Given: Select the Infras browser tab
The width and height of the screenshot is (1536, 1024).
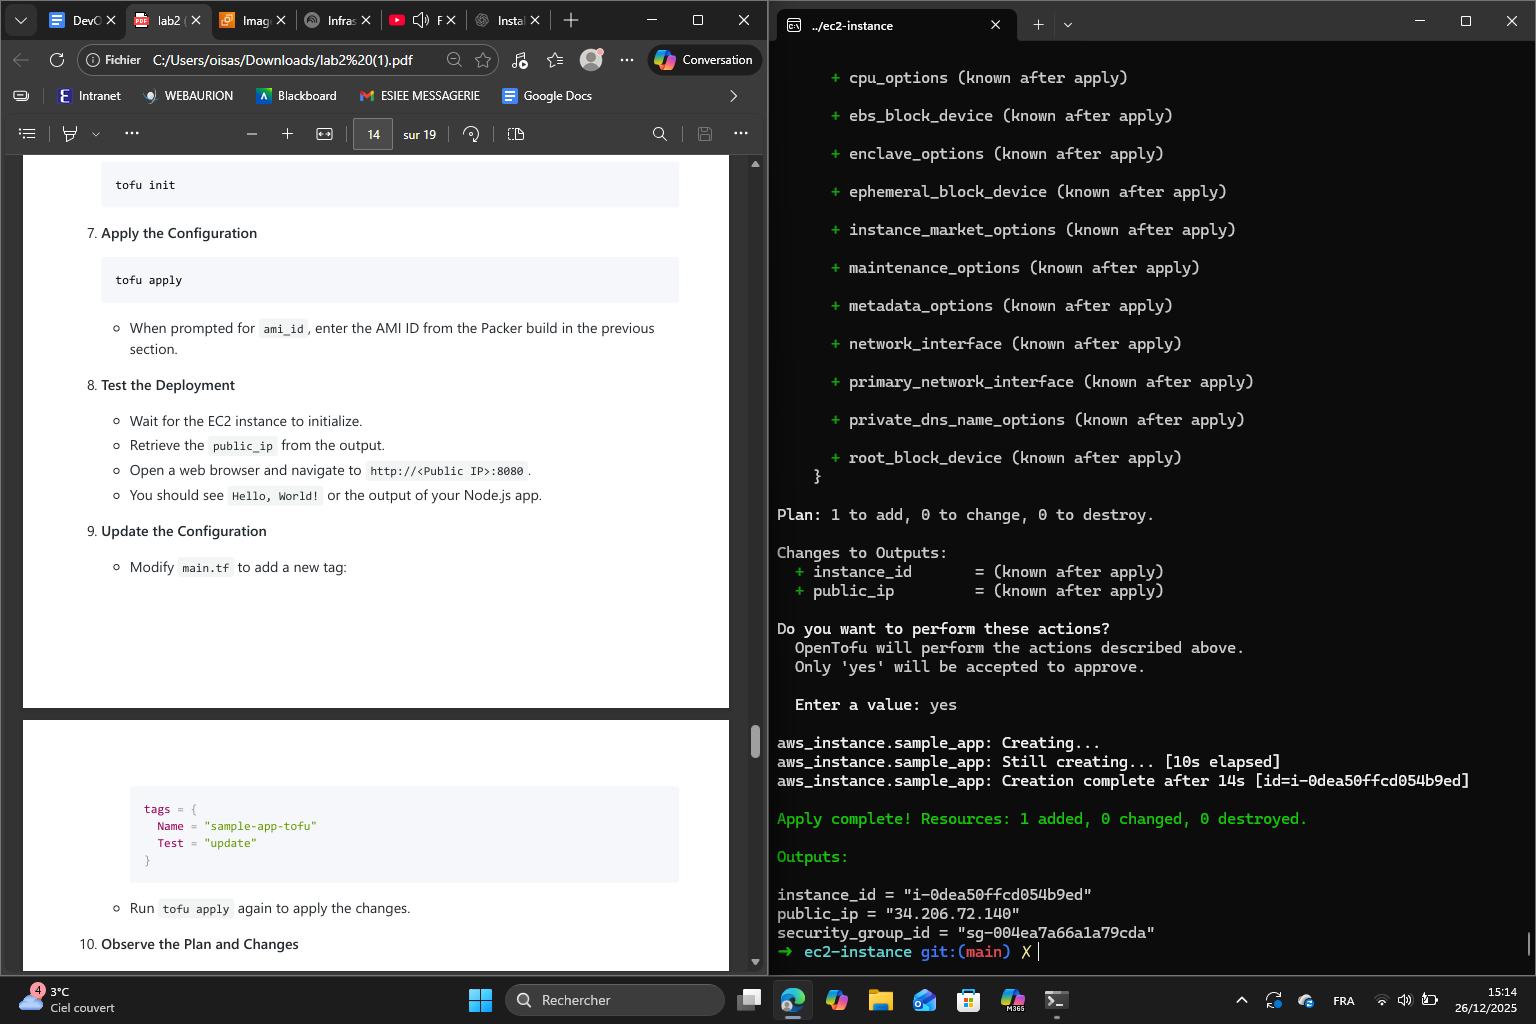Looking at the screenshot, I should pos(340,19).
